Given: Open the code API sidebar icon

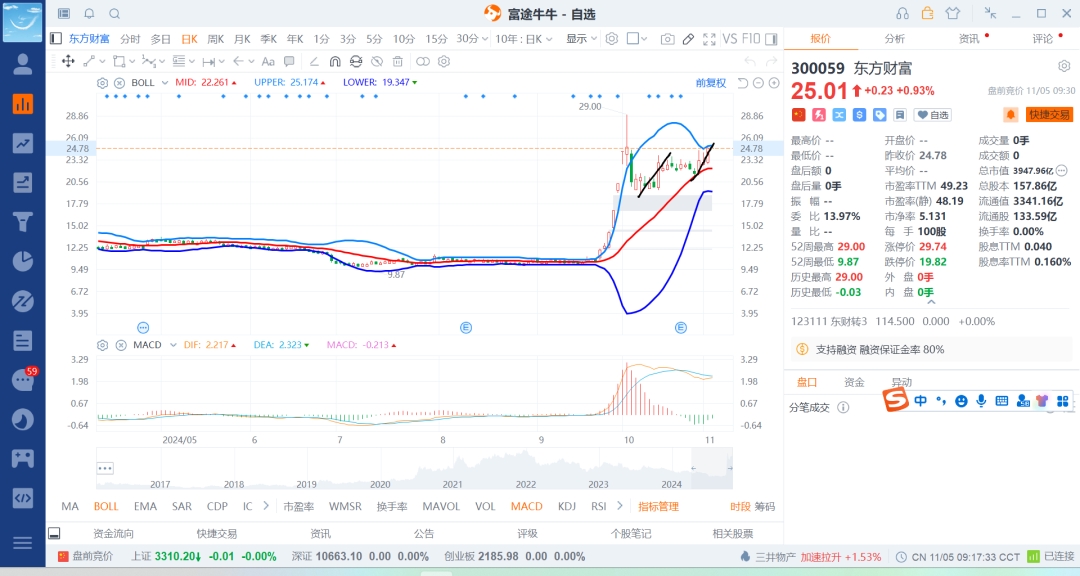Looking at the screenshot, I should click(23, 497).
